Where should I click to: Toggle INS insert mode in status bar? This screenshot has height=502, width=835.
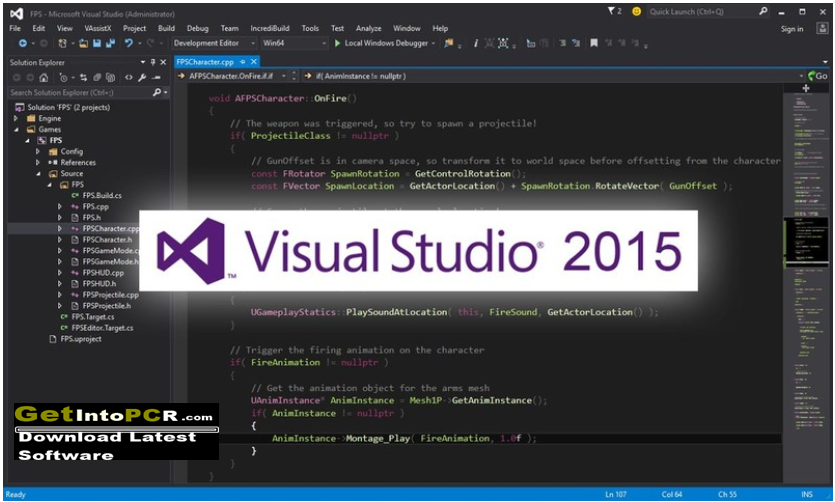806,495
